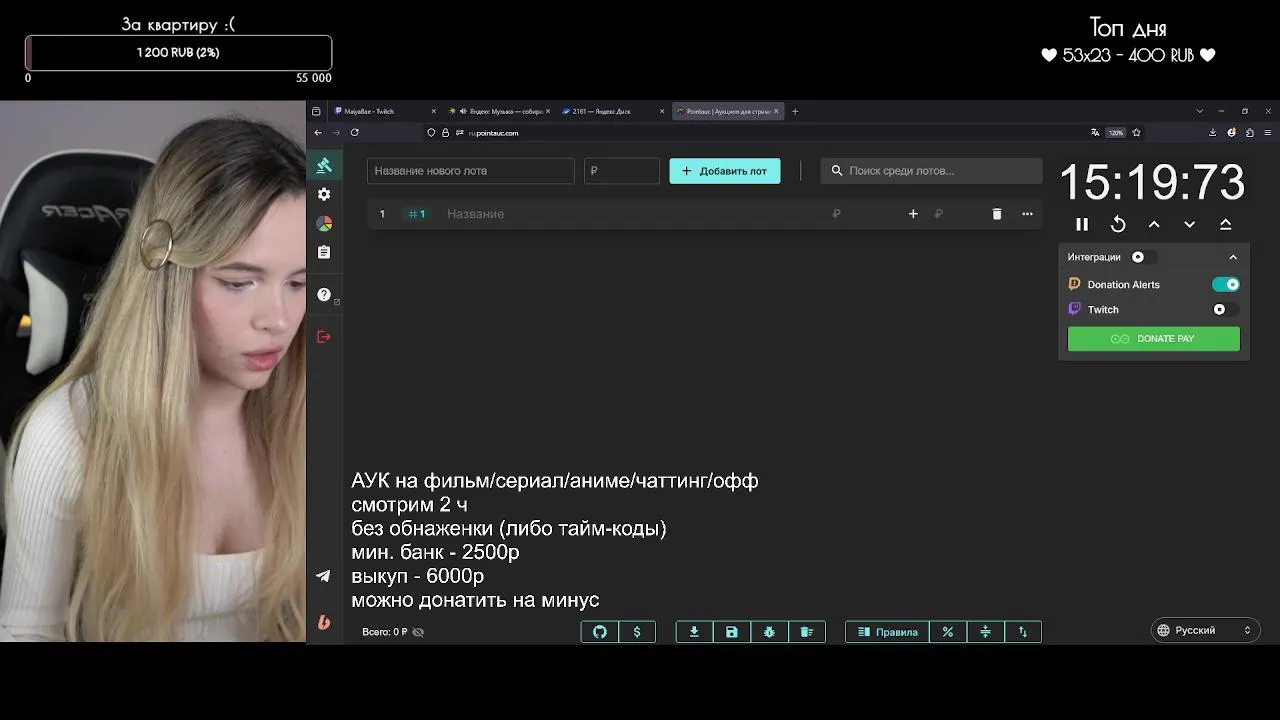This screenshot has height=720, width=1280.
Task: Click the clear lots list button
Action: click(x=807, y=632)
